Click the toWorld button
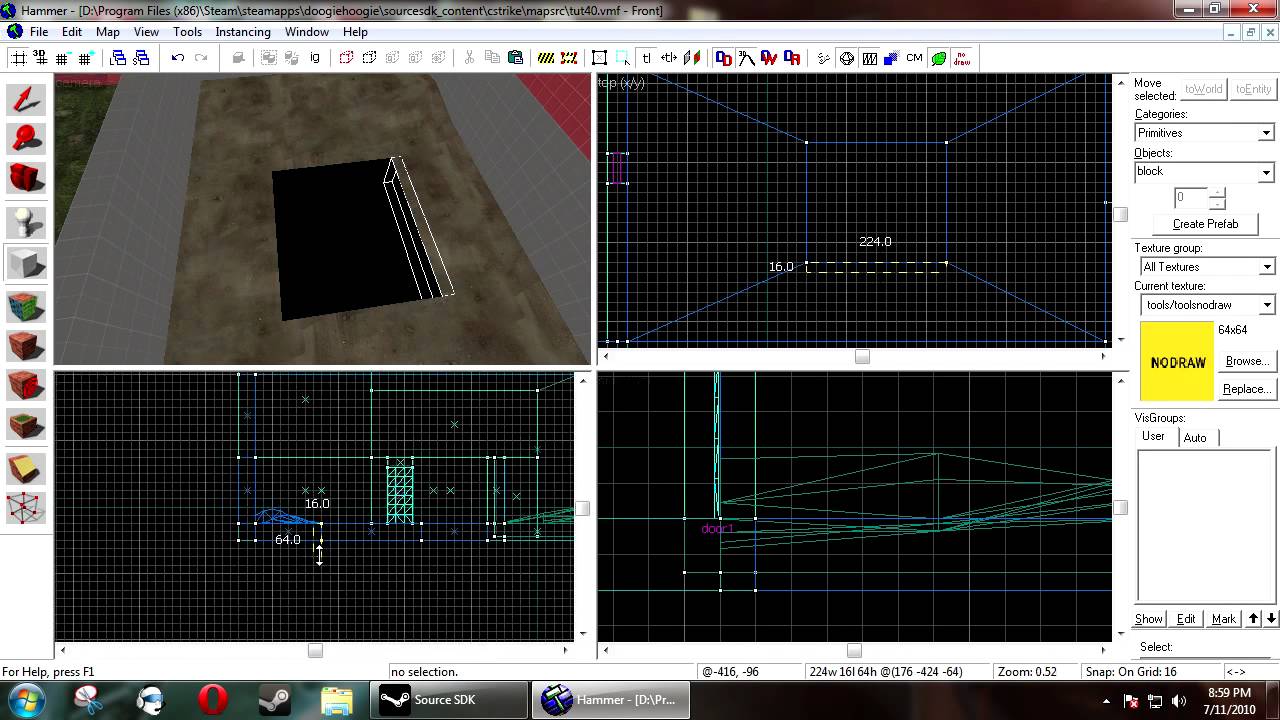This screenshot has height=720, width=1280. tap(1204, 89)
